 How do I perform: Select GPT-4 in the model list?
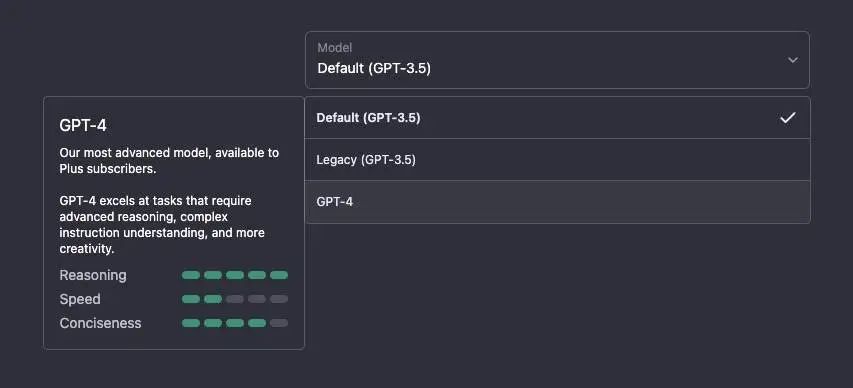(x=557, y=202)
